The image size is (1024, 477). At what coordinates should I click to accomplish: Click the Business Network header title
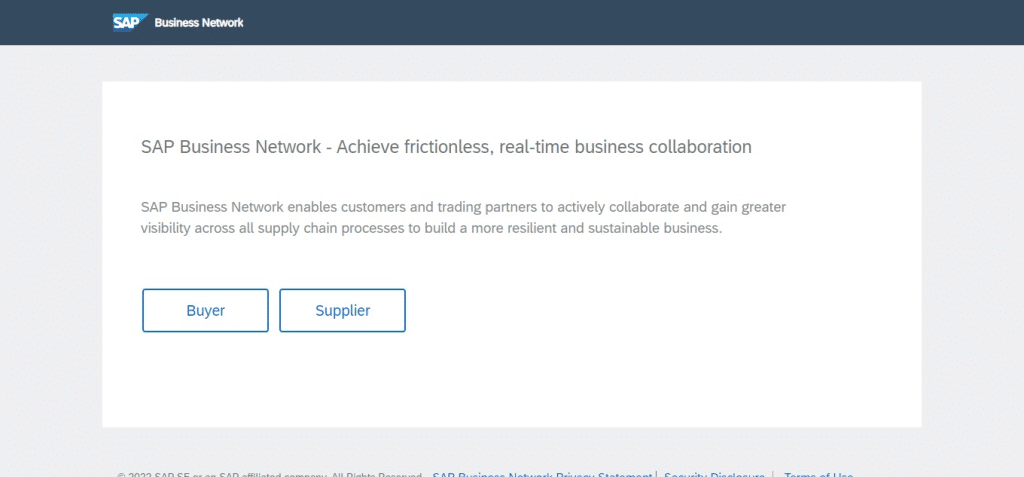click(x=199, y=23)
